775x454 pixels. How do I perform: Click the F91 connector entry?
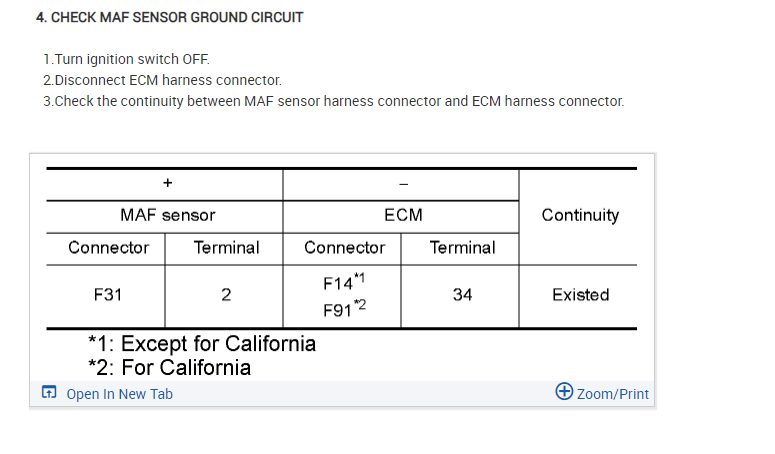[x=340, y=309]
